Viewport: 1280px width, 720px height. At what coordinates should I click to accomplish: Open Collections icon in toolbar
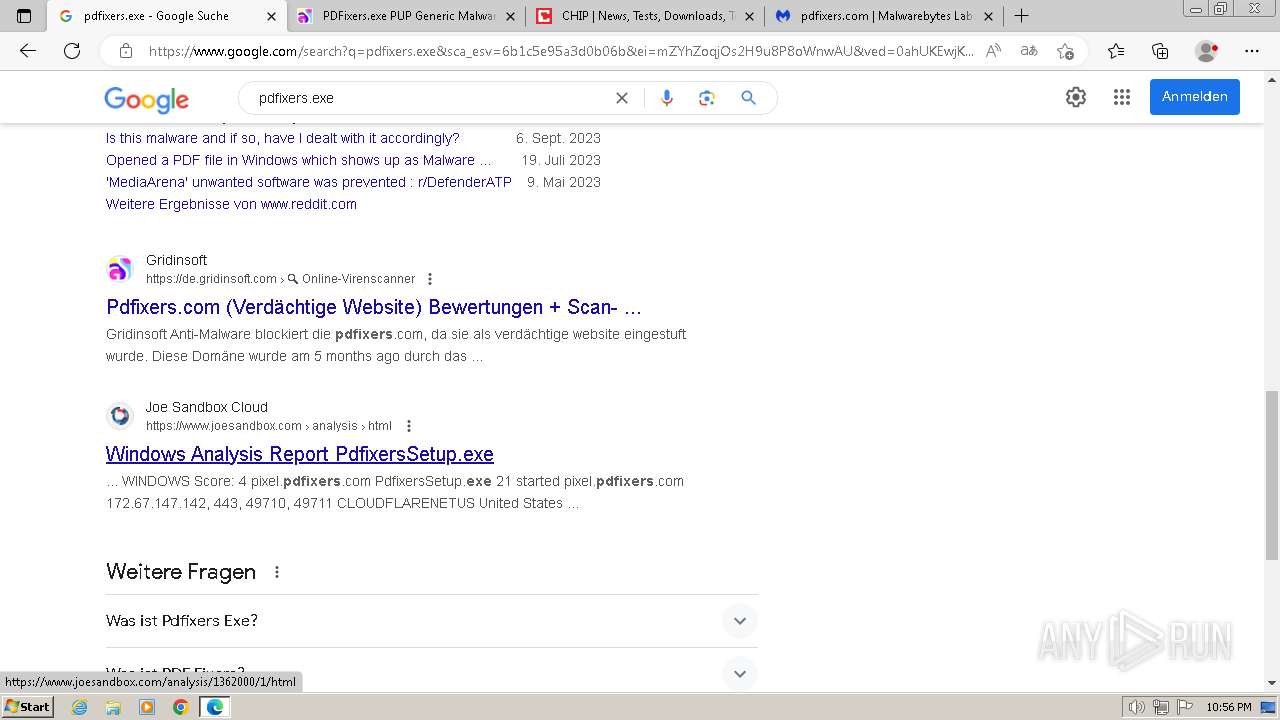point(1160,51)
